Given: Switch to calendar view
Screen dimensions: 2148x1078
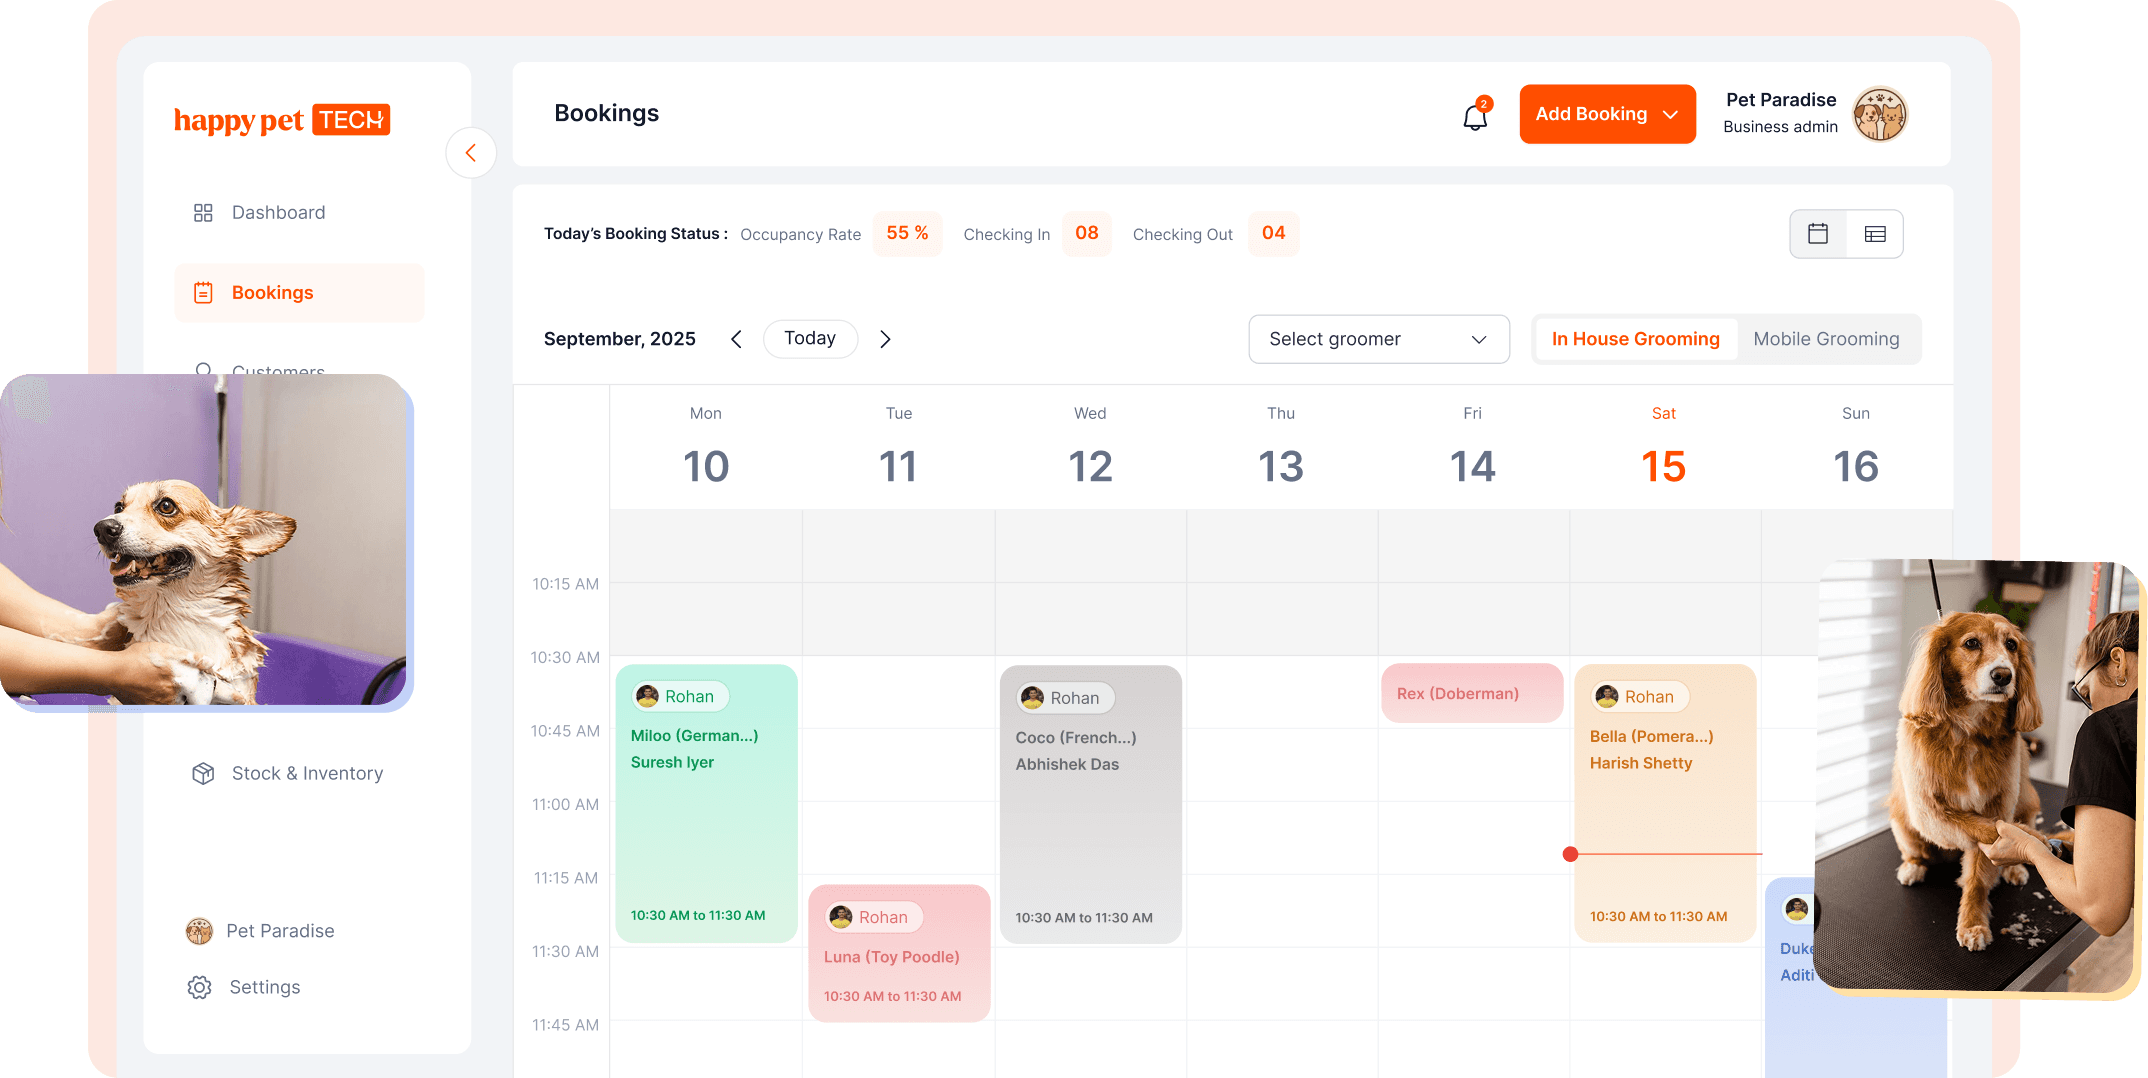Looking at the screenshot, I should point(1818,234).
